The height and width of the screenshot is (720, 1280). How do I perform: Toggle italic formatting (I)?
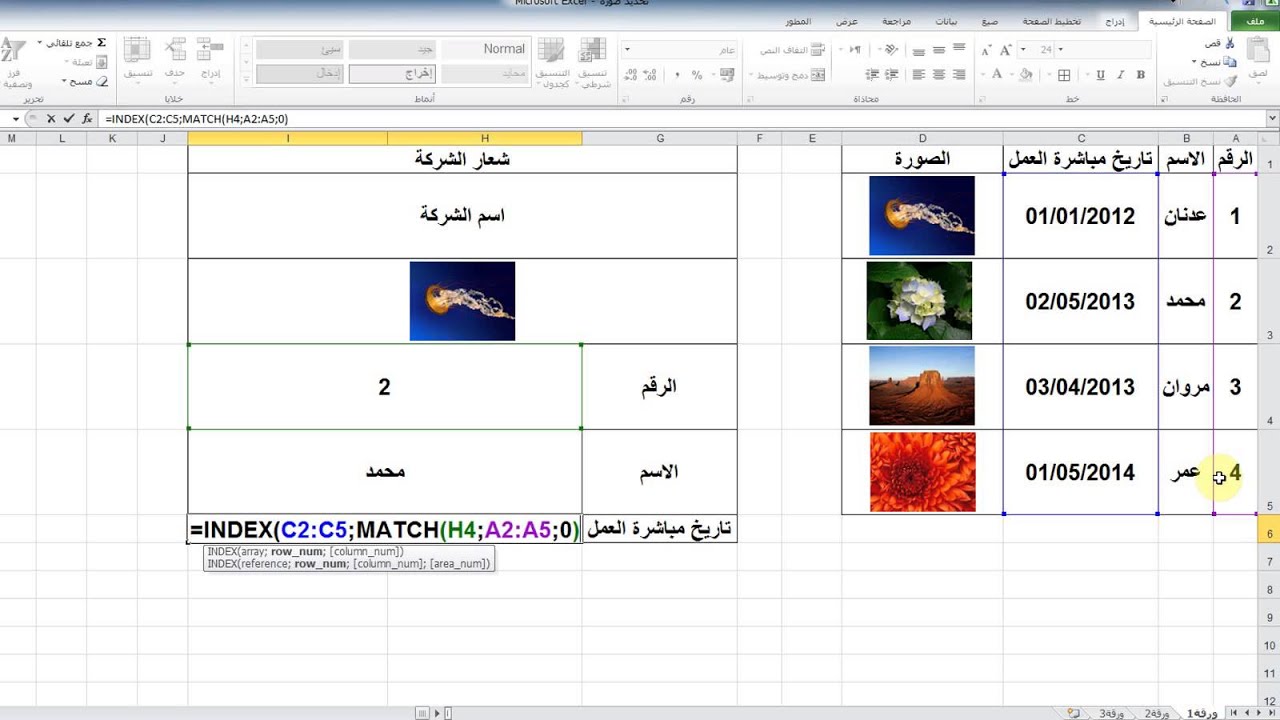coord(1121,75)
